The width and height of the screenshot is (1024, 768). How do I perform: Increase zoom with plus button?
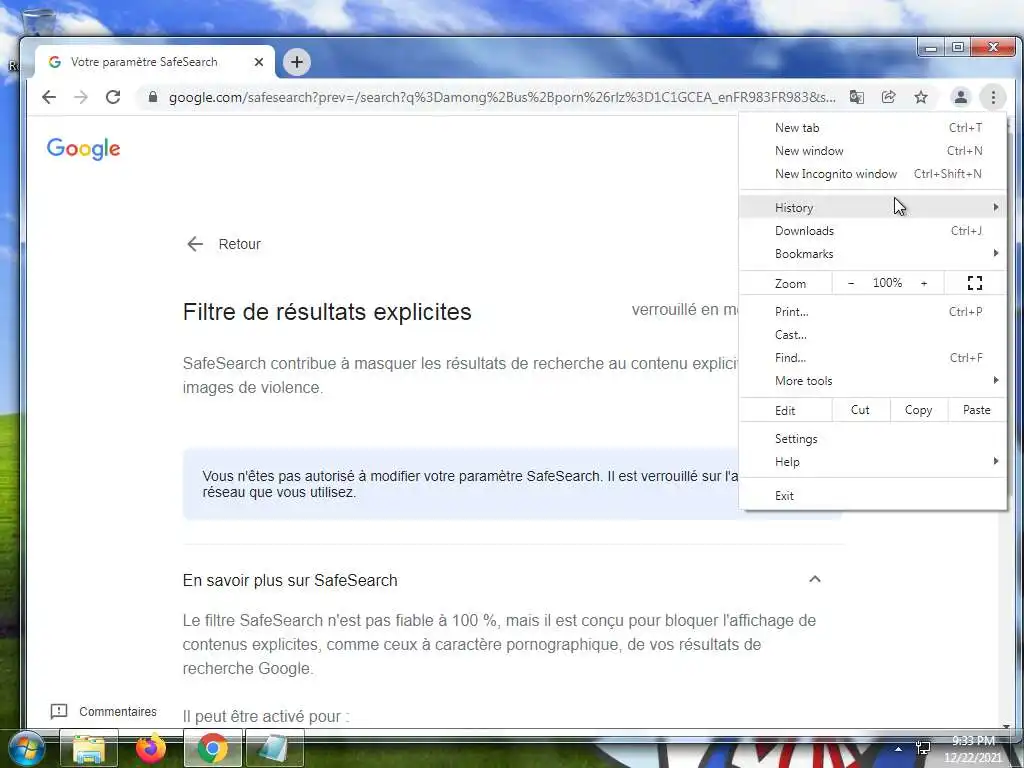(924, 283)
